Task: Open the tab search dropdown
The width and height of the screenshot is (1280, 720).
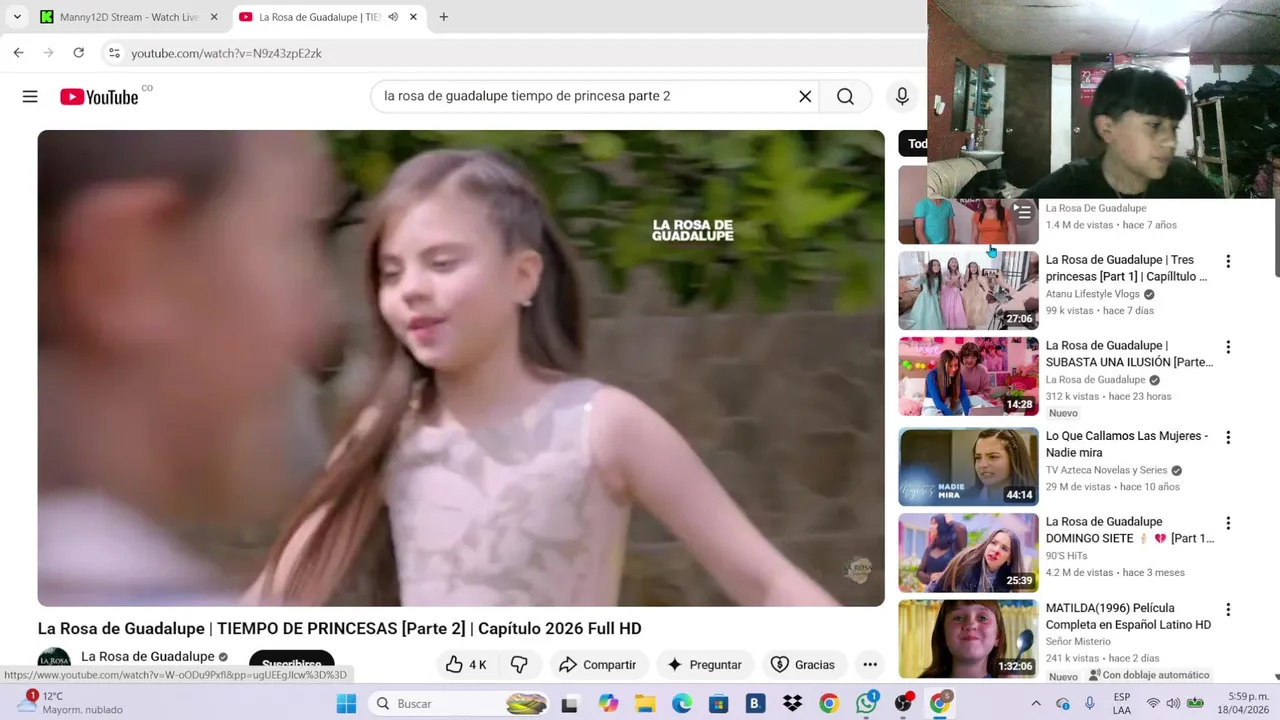Action: point(16,17)
